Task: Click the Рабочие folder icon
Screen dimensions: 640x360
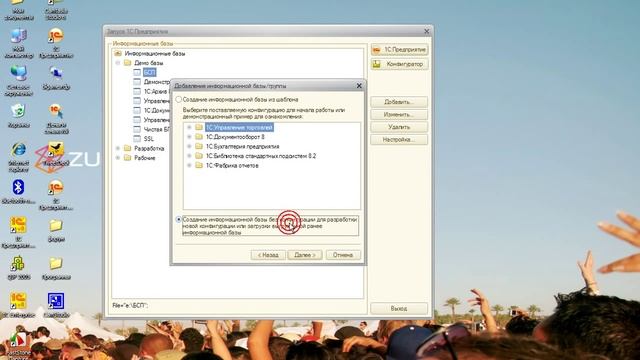Action: tap(127, 158)
